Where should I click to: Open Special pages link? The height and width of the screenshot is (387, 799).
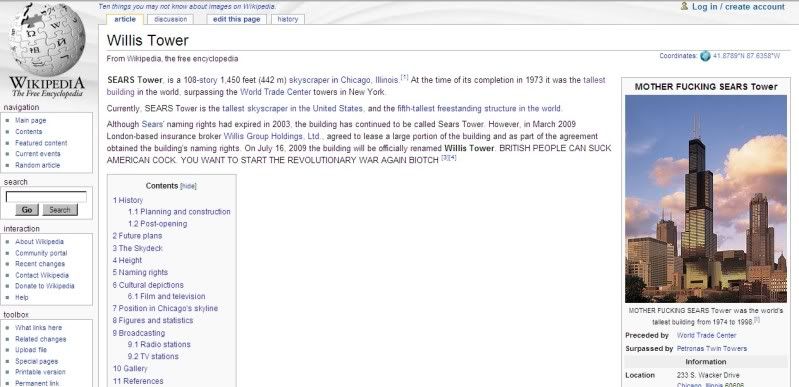[37, 361]
